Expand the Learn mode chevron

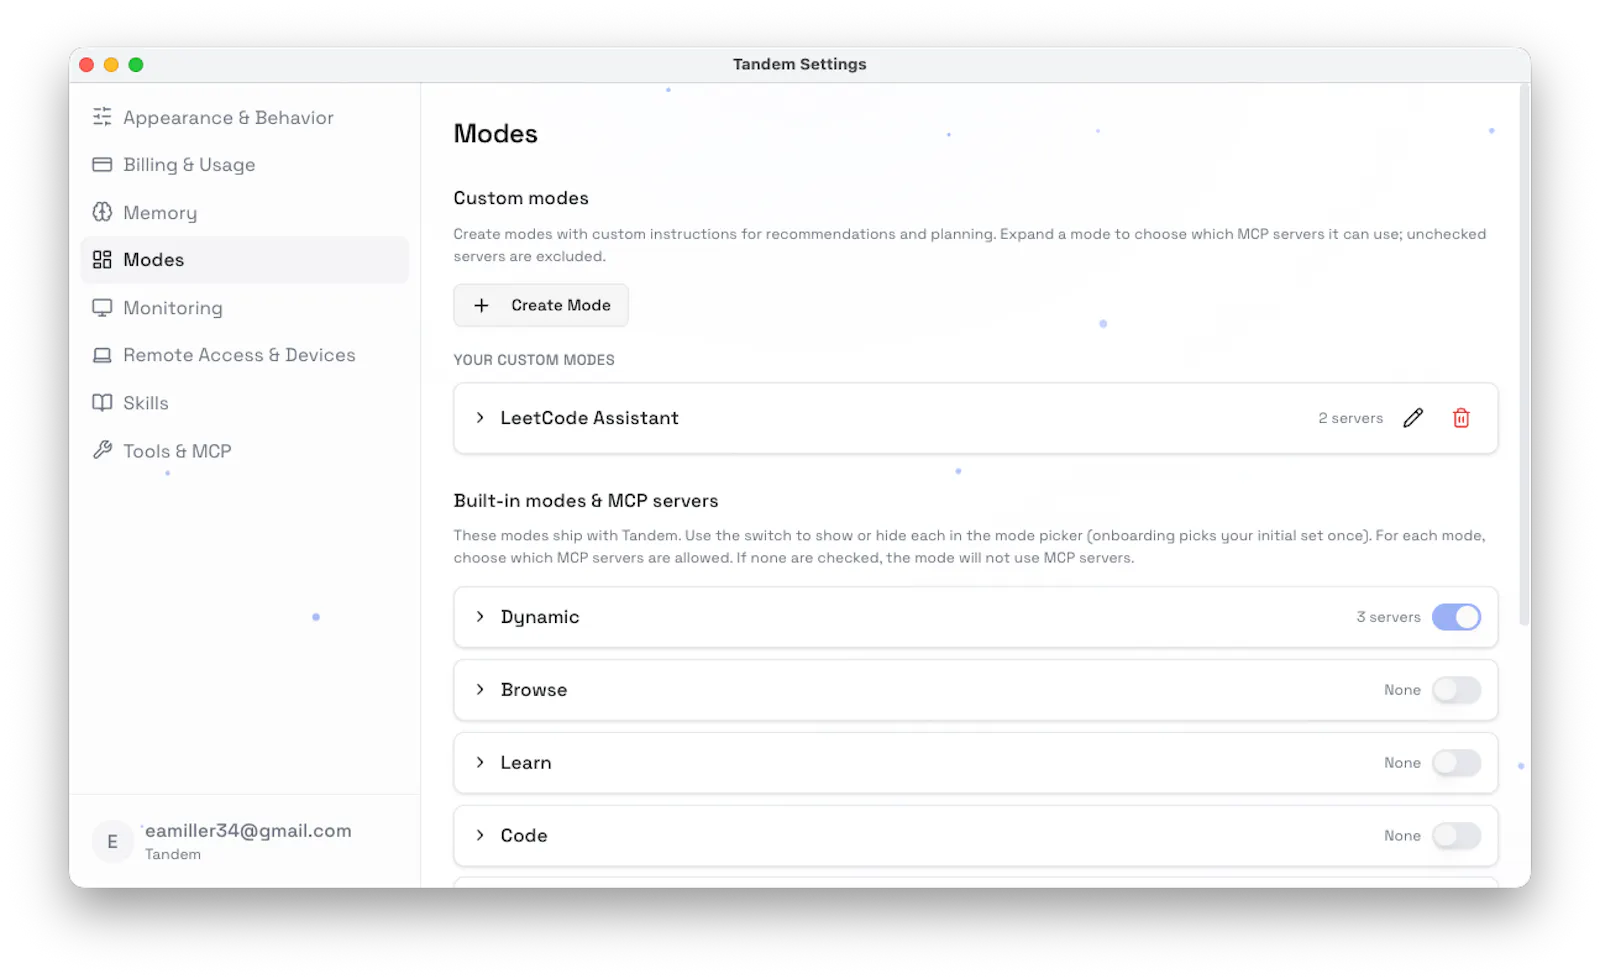[x=480, y=763]
